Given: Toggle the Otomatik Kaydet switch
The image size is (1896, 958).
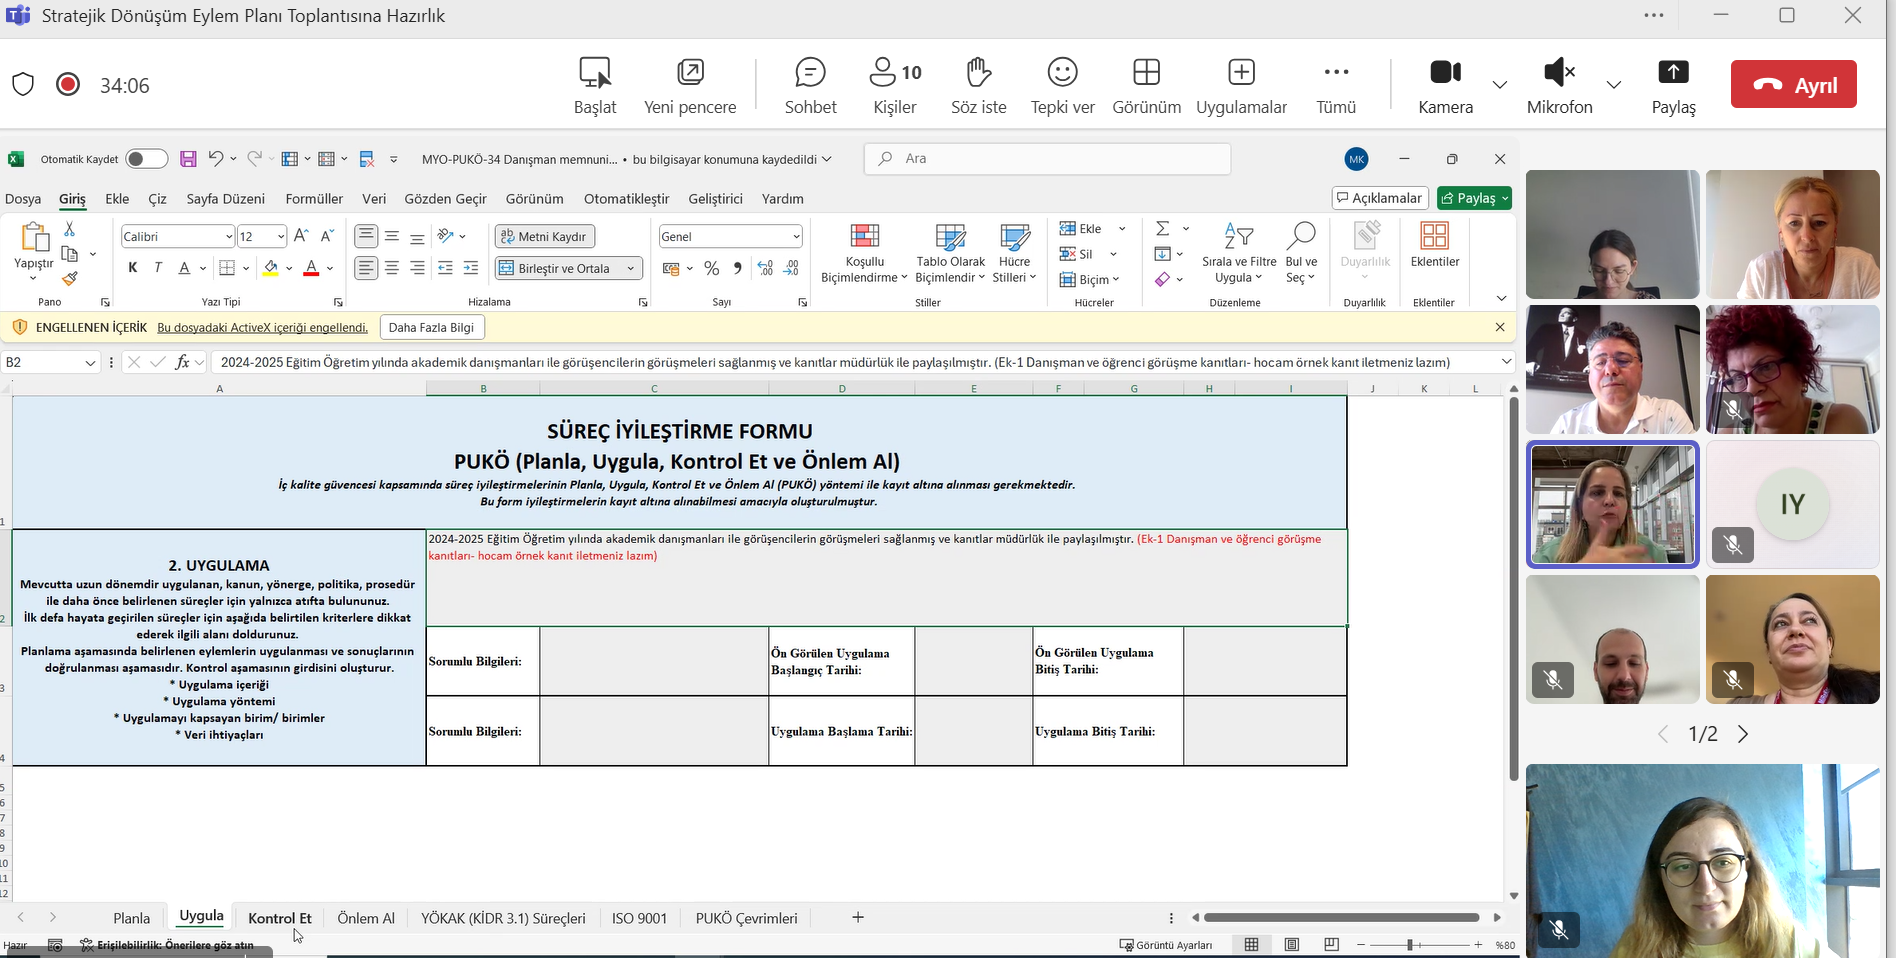Looking at the screenshot, I should pyautogui.click(x=146, y=159).
